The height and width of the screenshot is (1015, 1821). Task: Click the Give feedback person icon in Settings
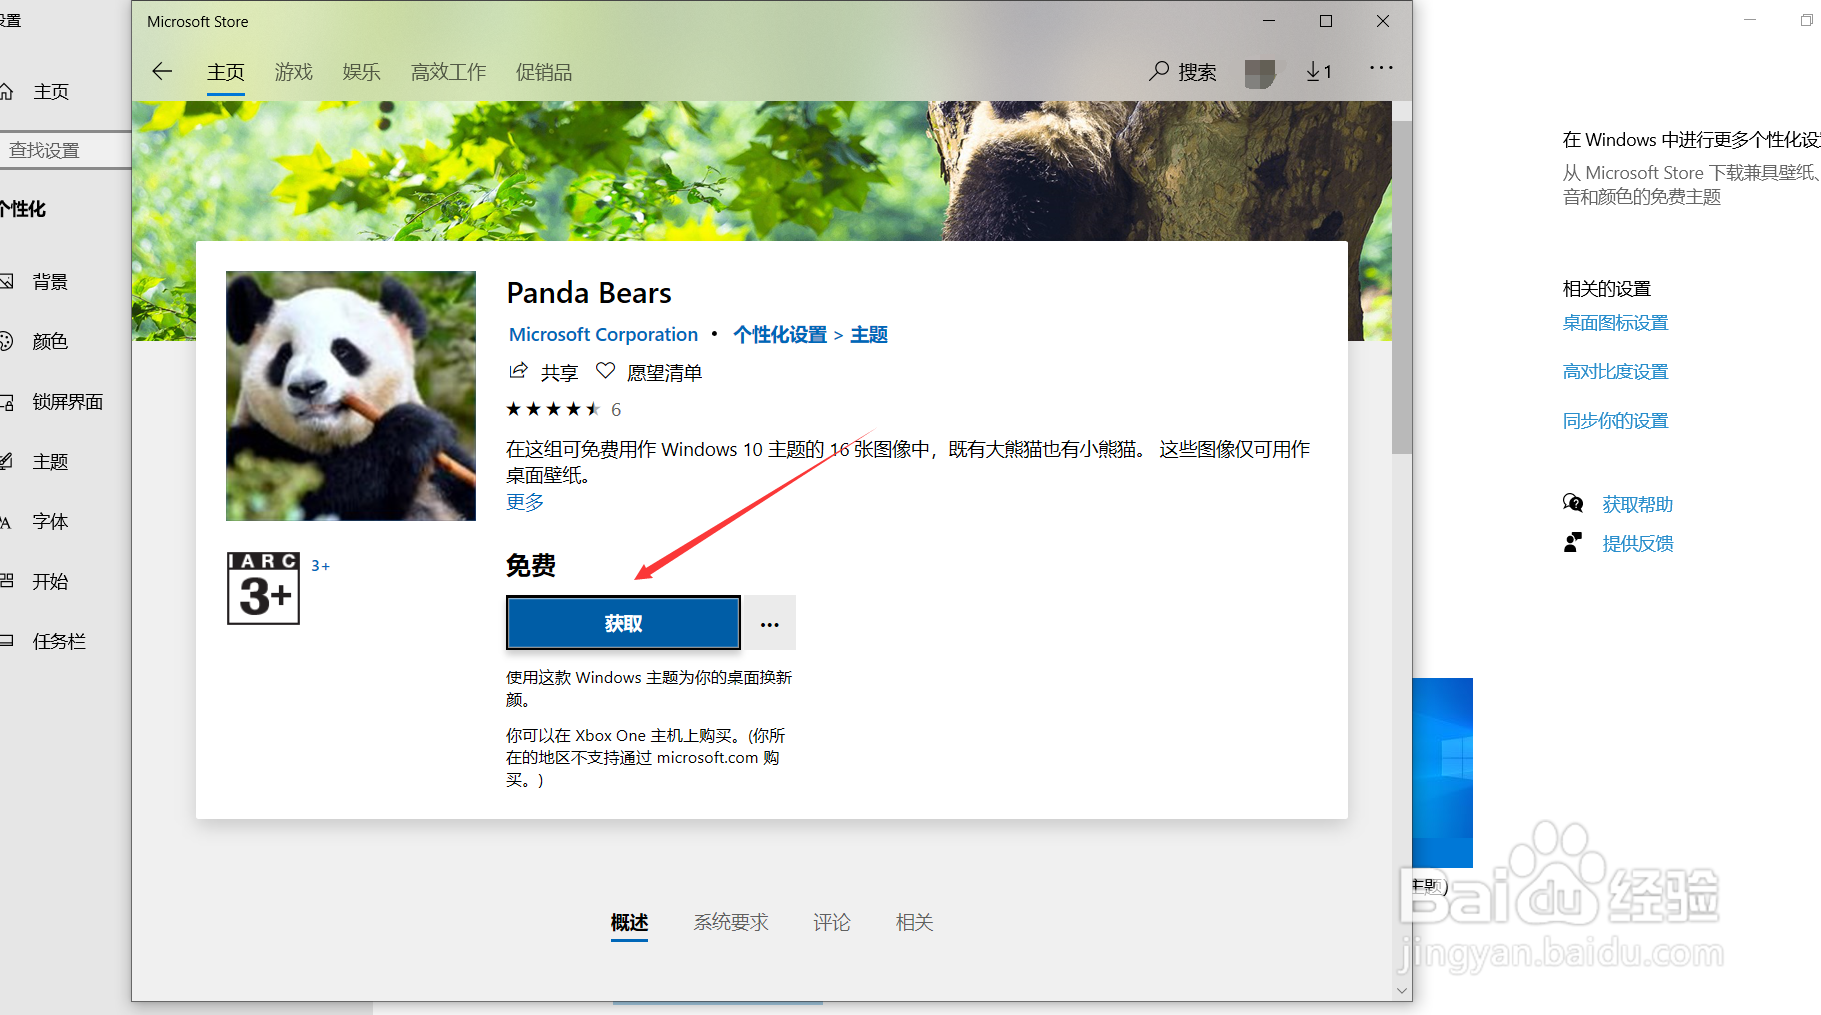(x=1573, y=542)
